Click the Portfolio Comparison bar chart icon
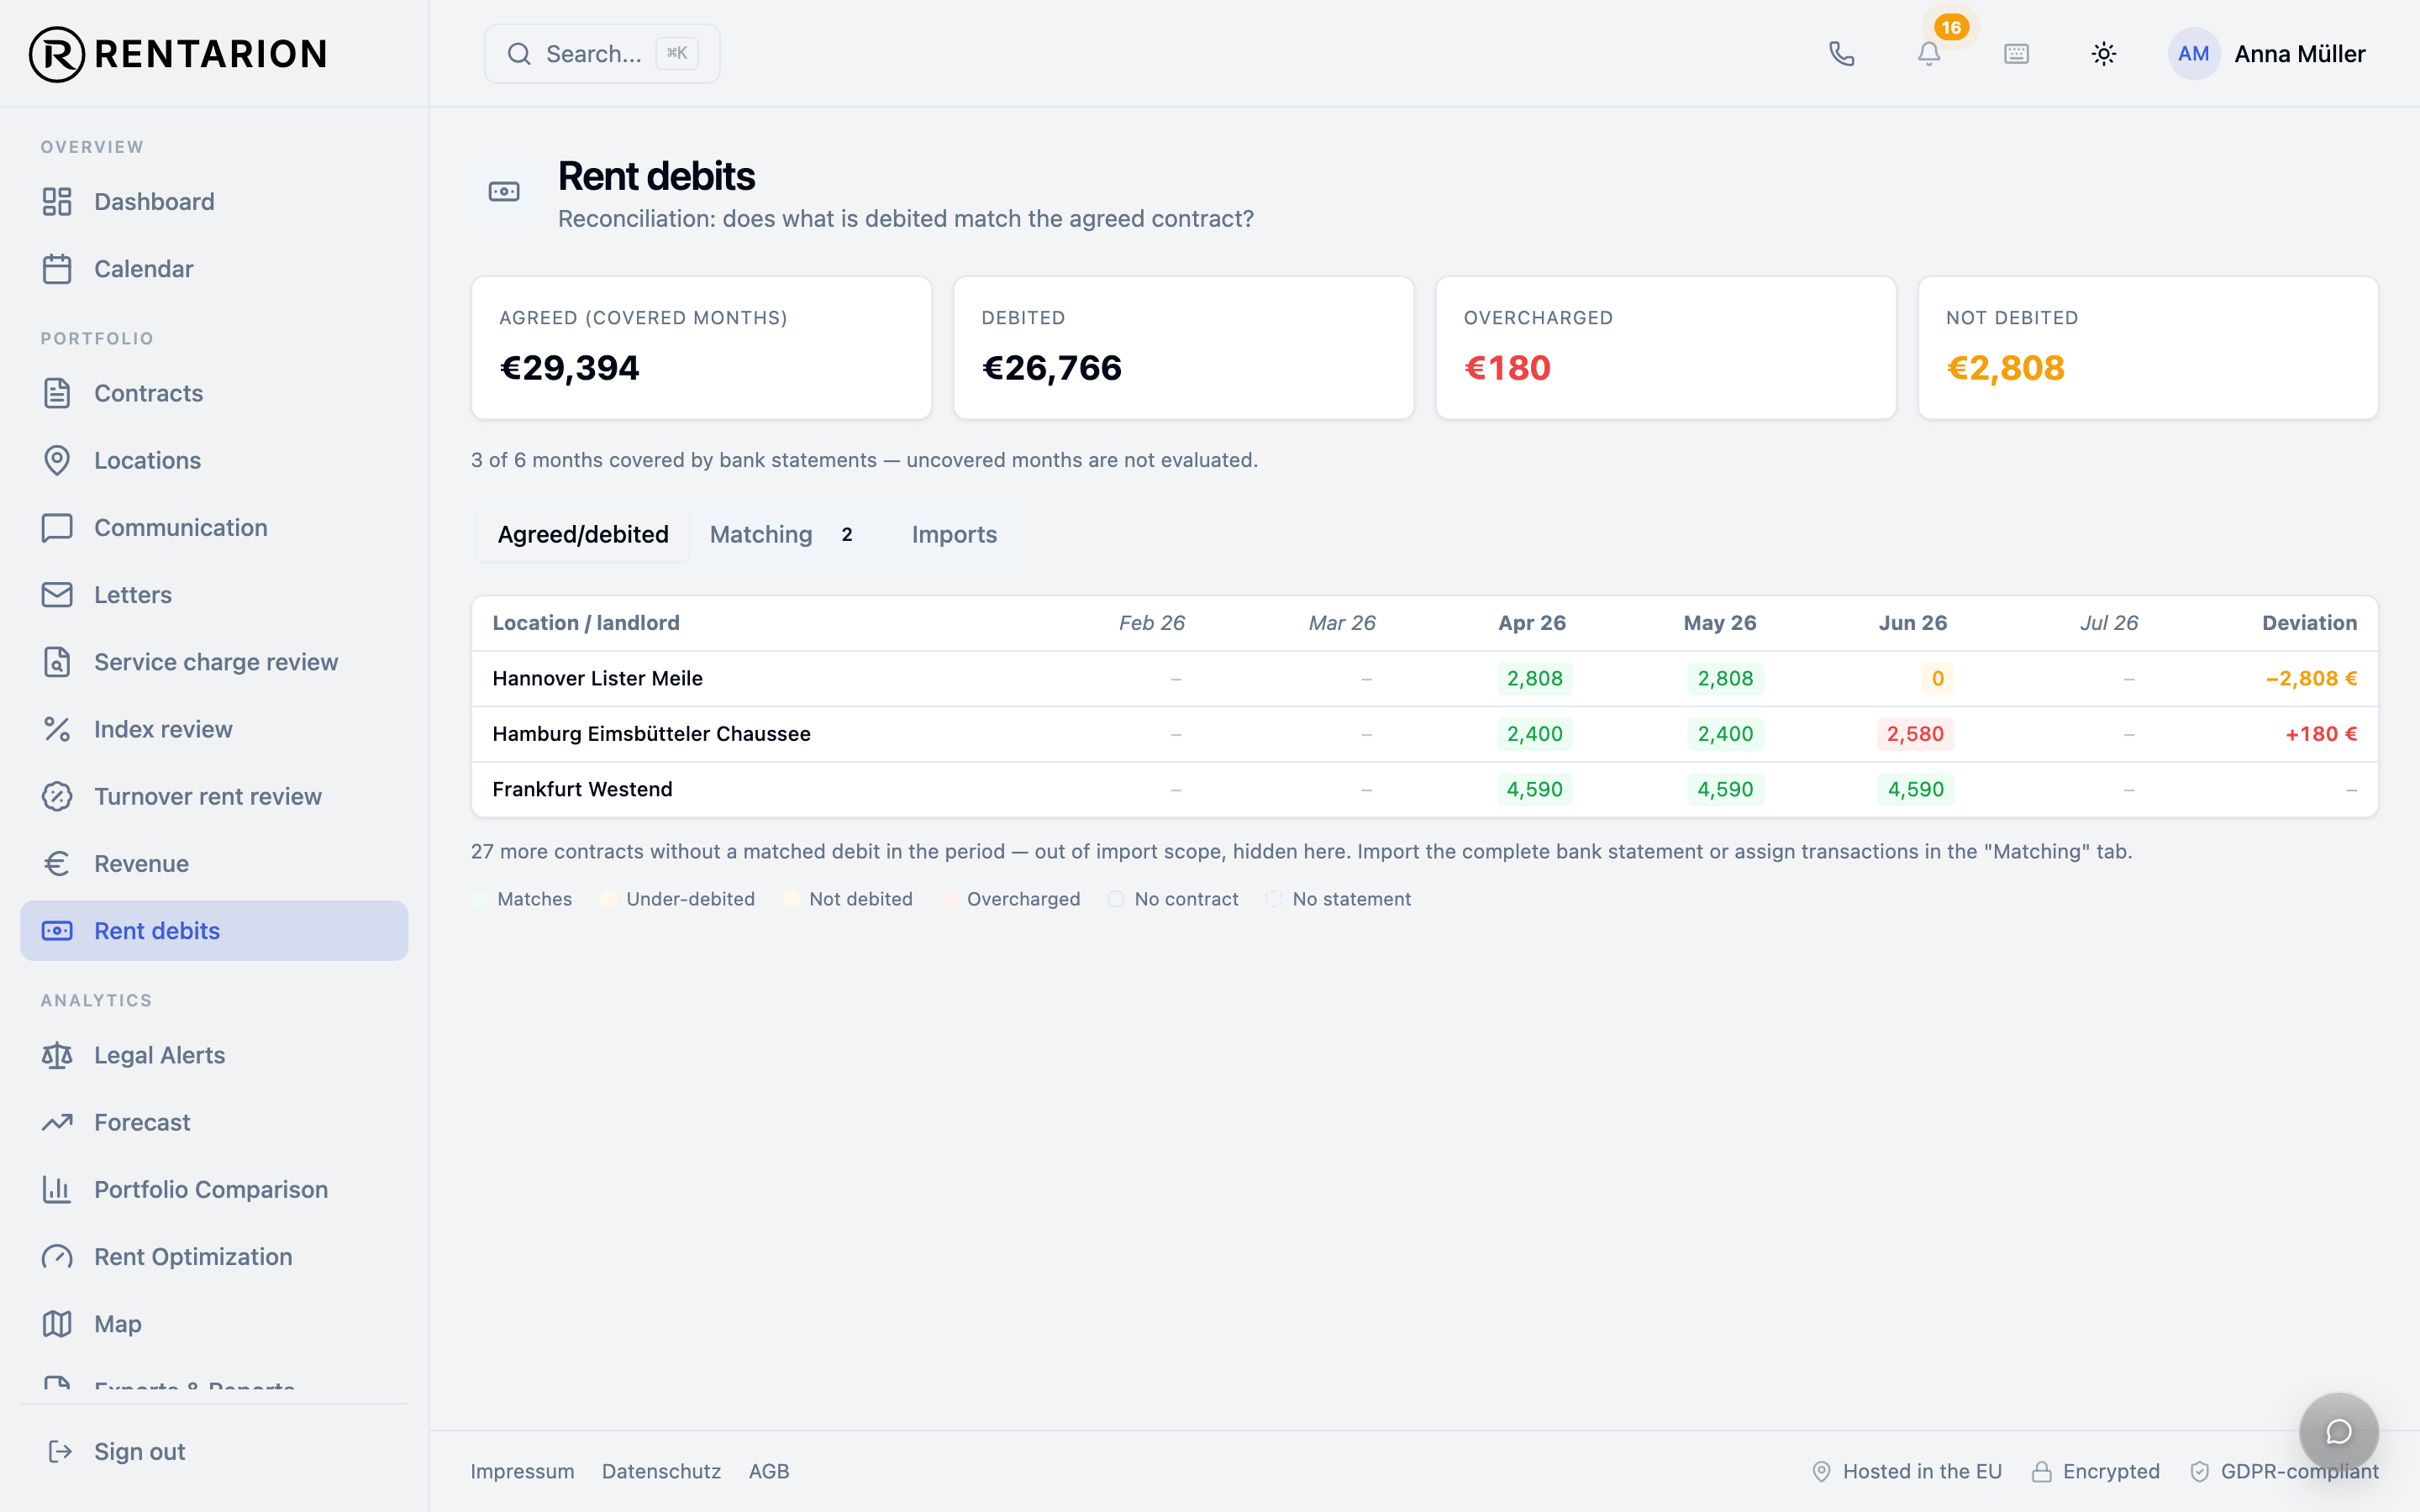 57,1190
